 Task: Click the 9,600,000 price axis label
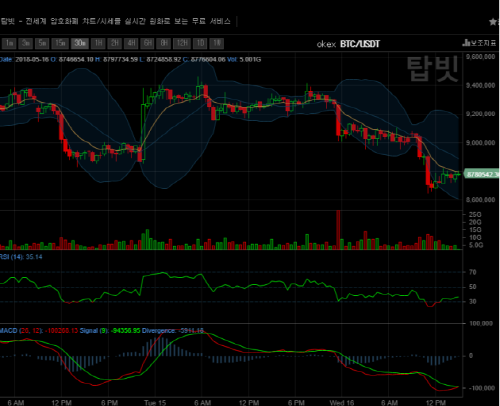(480, 57)
